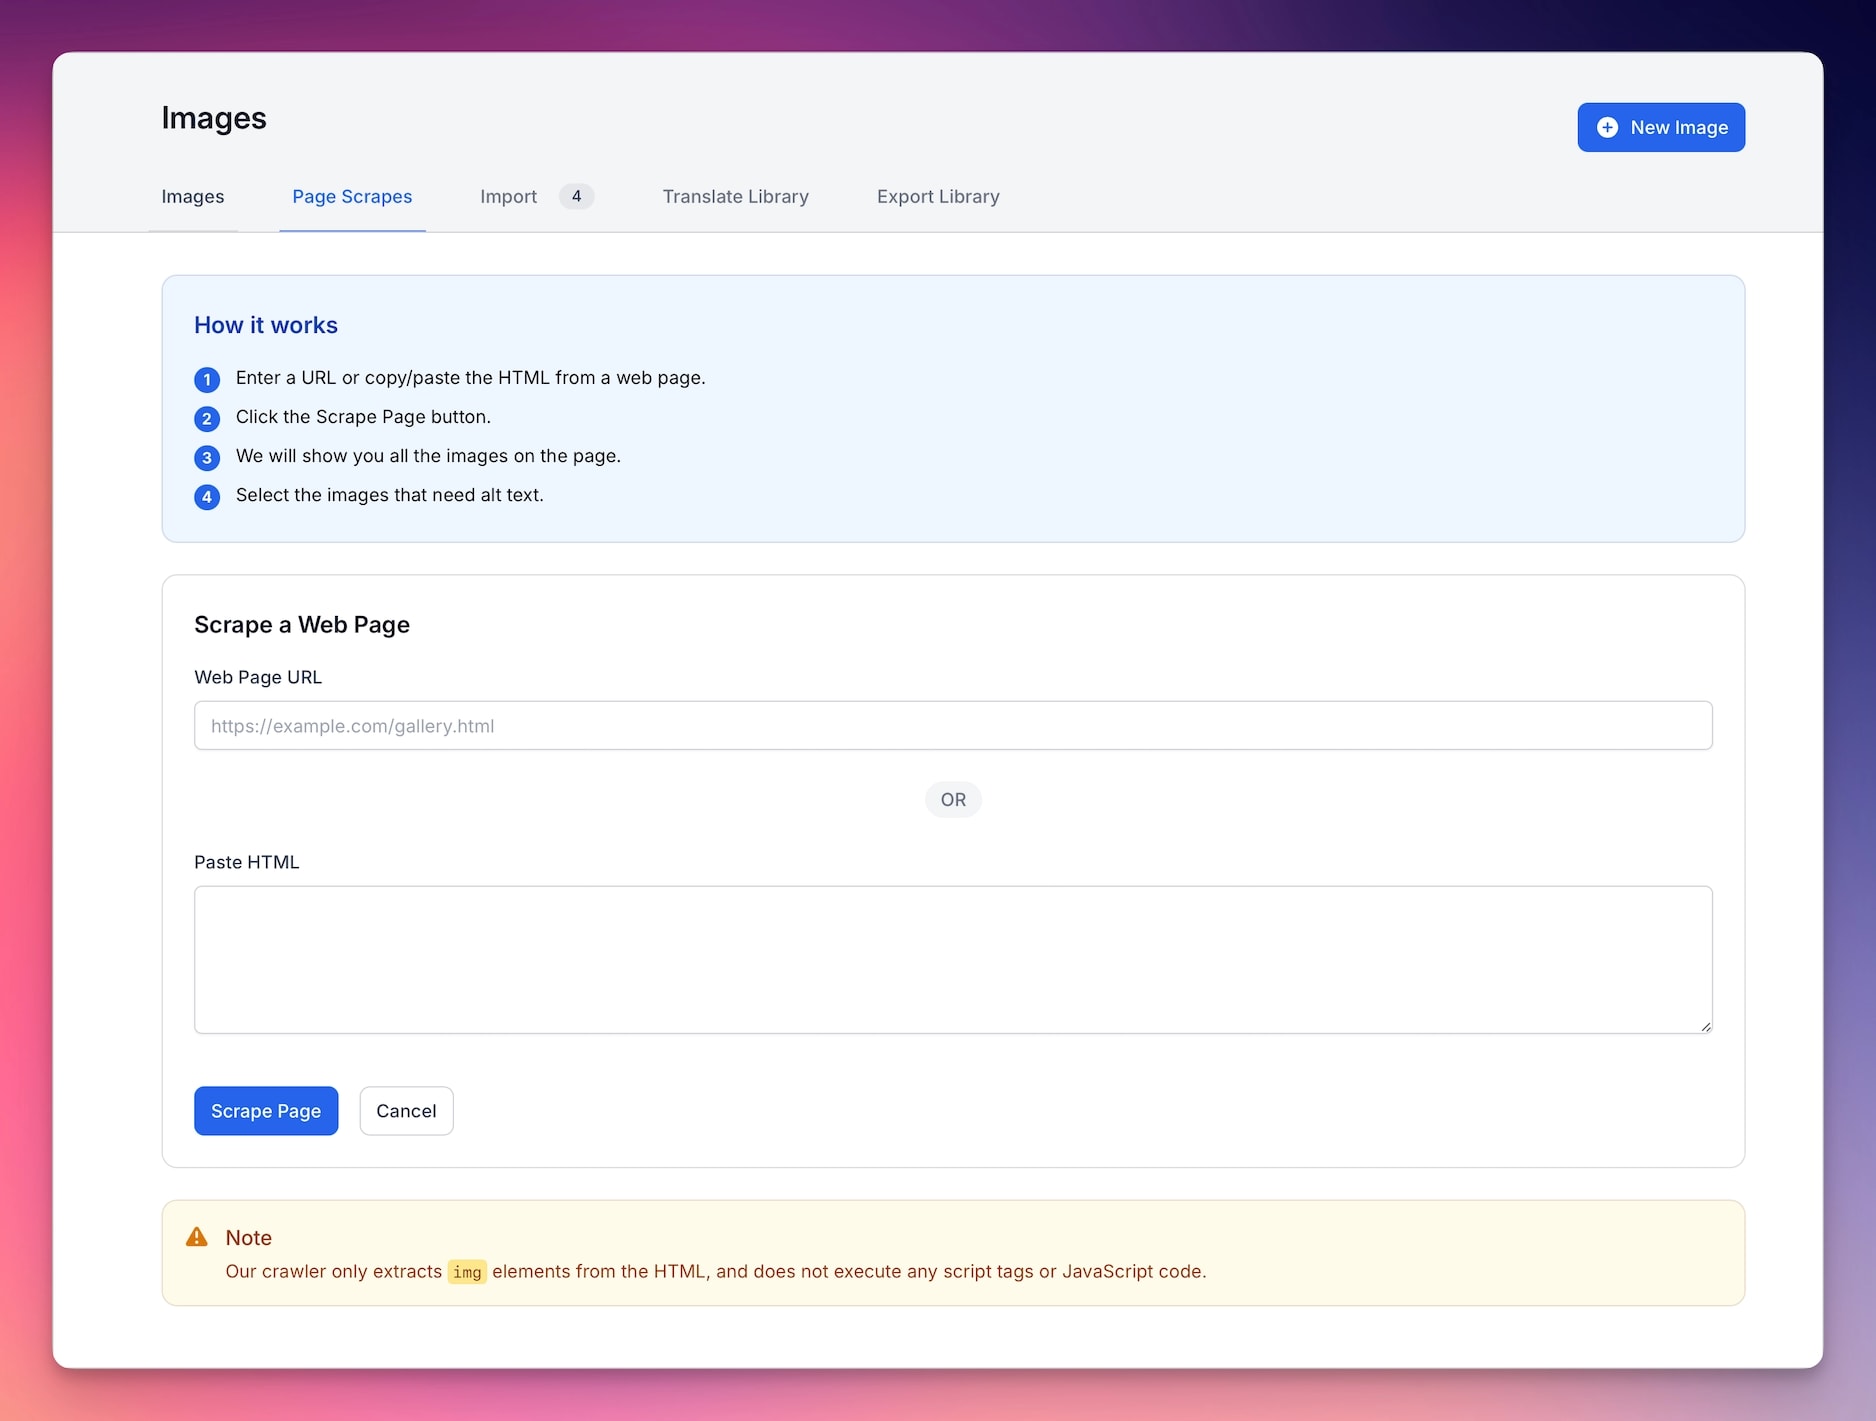Click the New Image button
Viewport: 1876px width, 1421px height.
pos(1660,127)
